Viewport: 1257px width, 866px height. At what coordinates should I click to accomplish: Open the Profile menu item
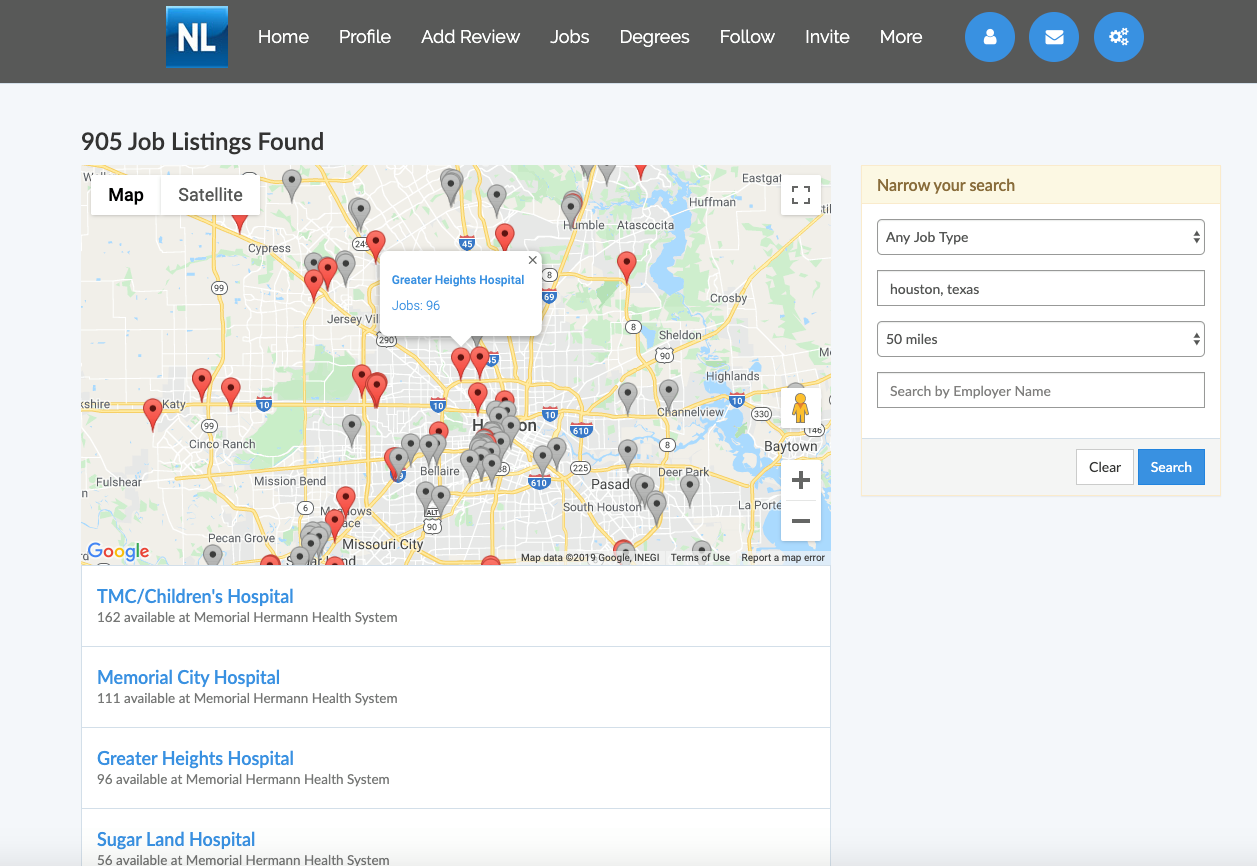365,37
